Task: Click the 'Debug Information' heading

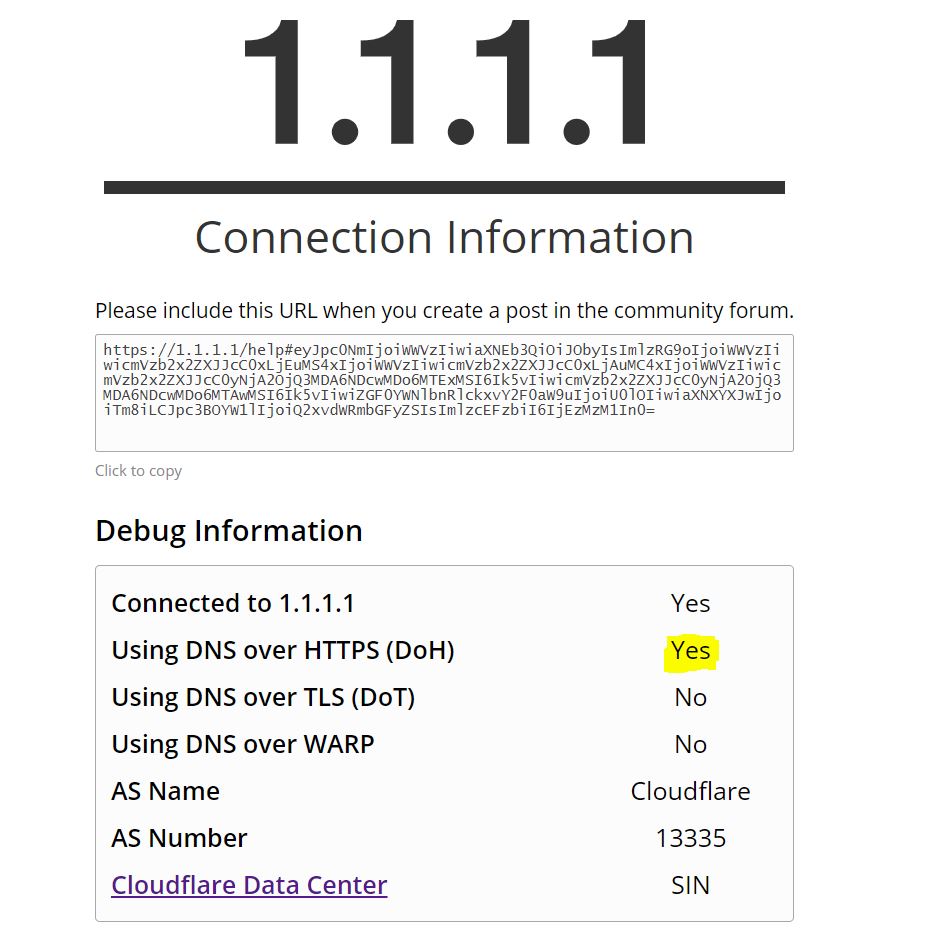Action: (x=228, y=531)
